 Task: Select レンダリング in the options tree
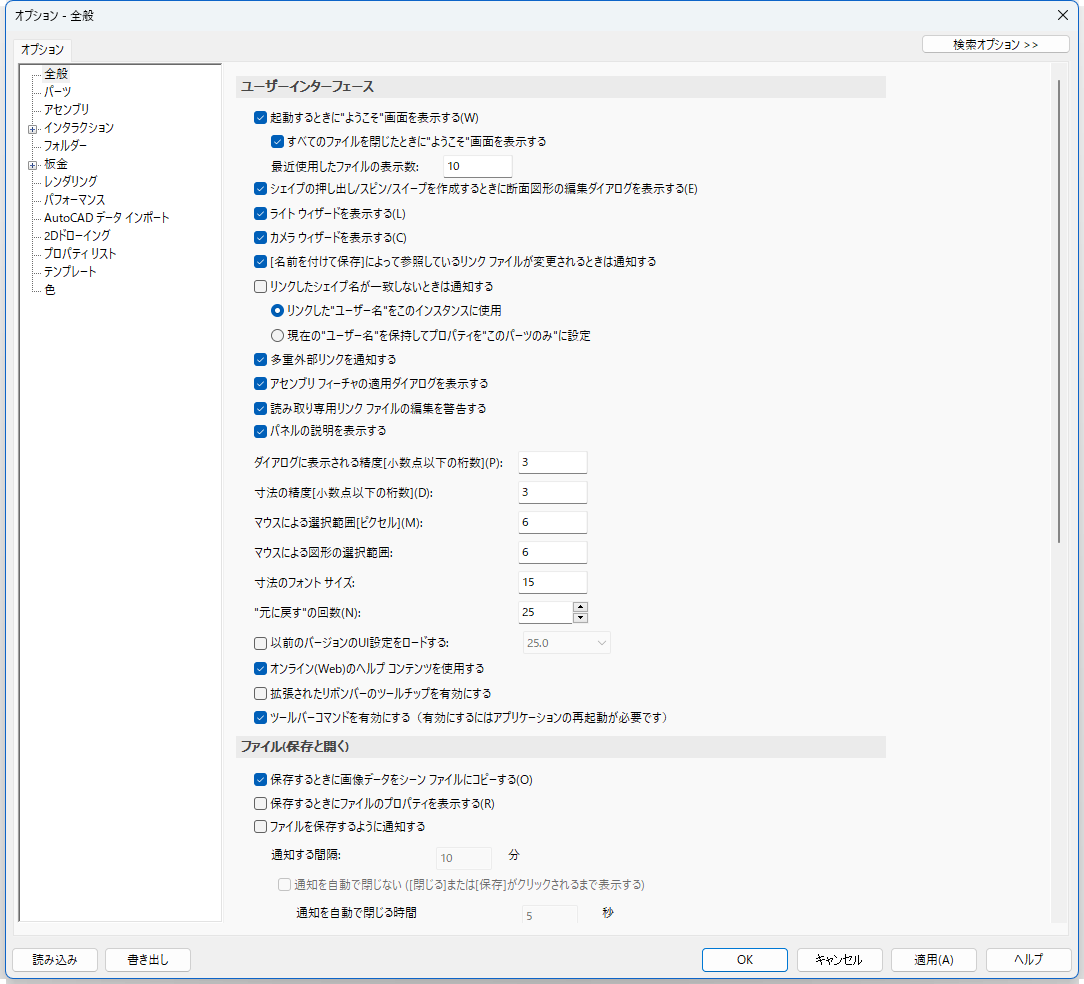point(70,181)
